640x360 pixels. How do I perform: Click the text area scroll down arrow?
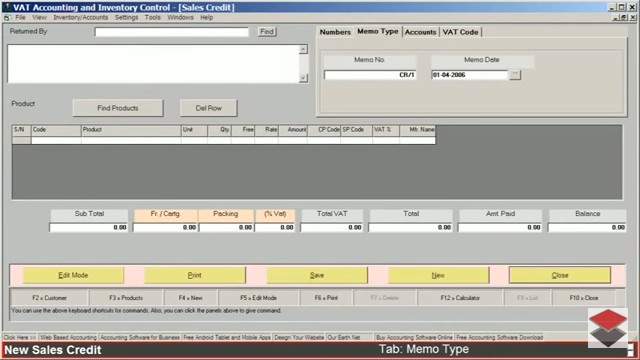click(x=303, y=78)
